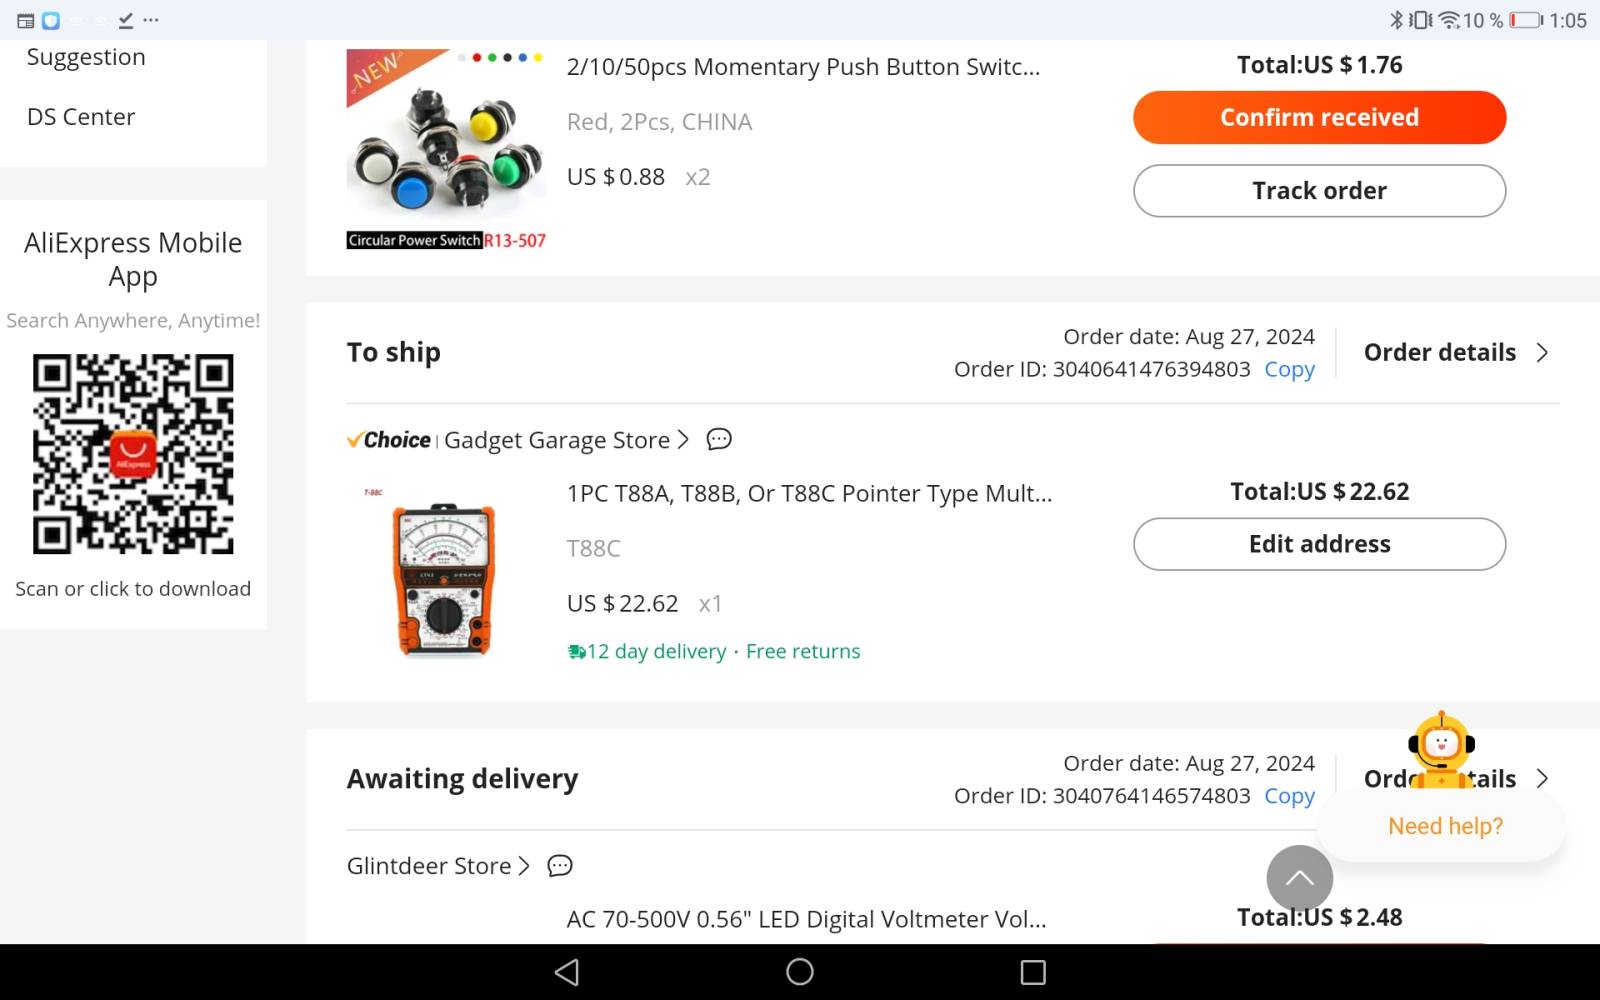Message Glintdeer Store via chat icon

[560, 866]
